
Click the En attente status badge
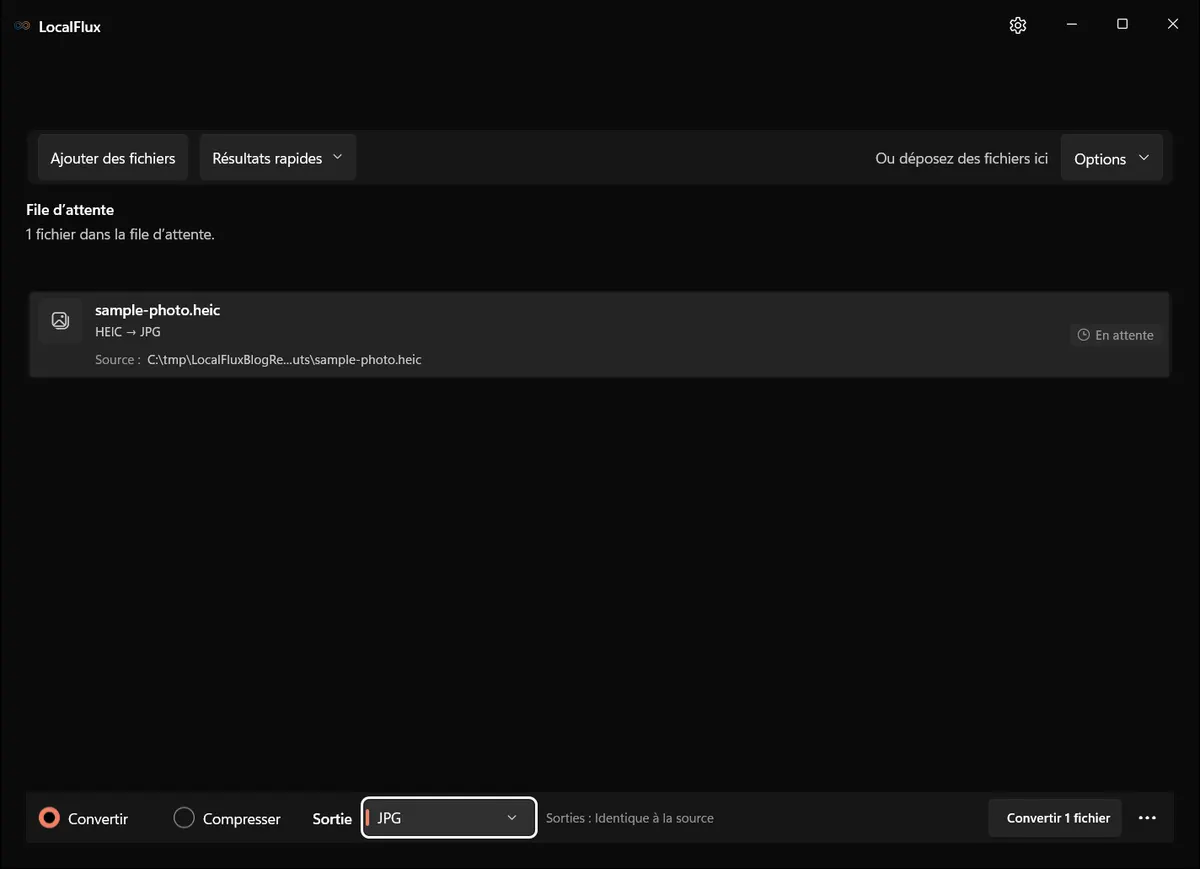click(x=1115, y=336)
